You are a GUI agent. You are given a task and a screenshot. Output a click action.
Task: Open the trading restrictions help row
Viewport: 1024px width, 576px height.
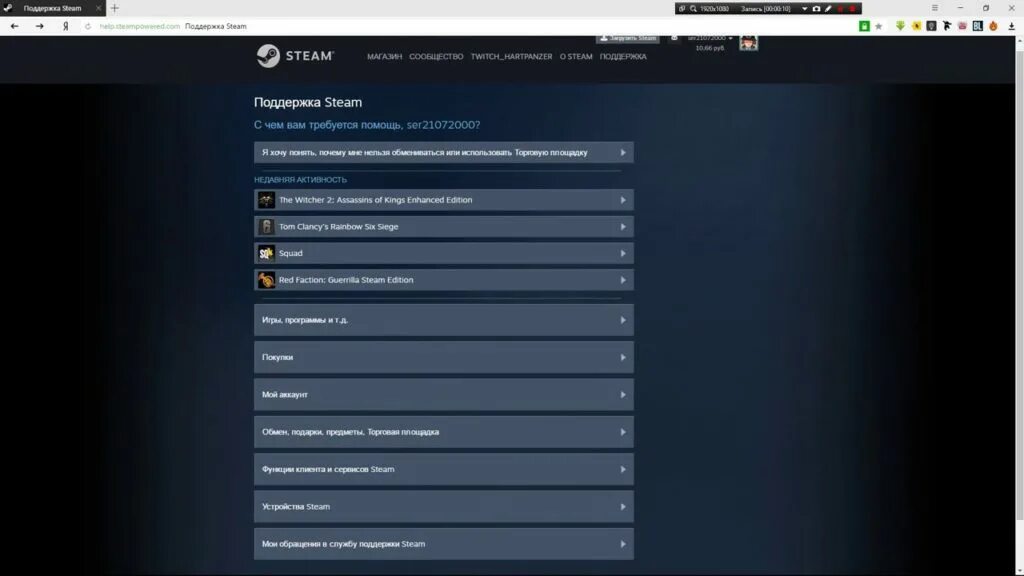pos(443,152)
